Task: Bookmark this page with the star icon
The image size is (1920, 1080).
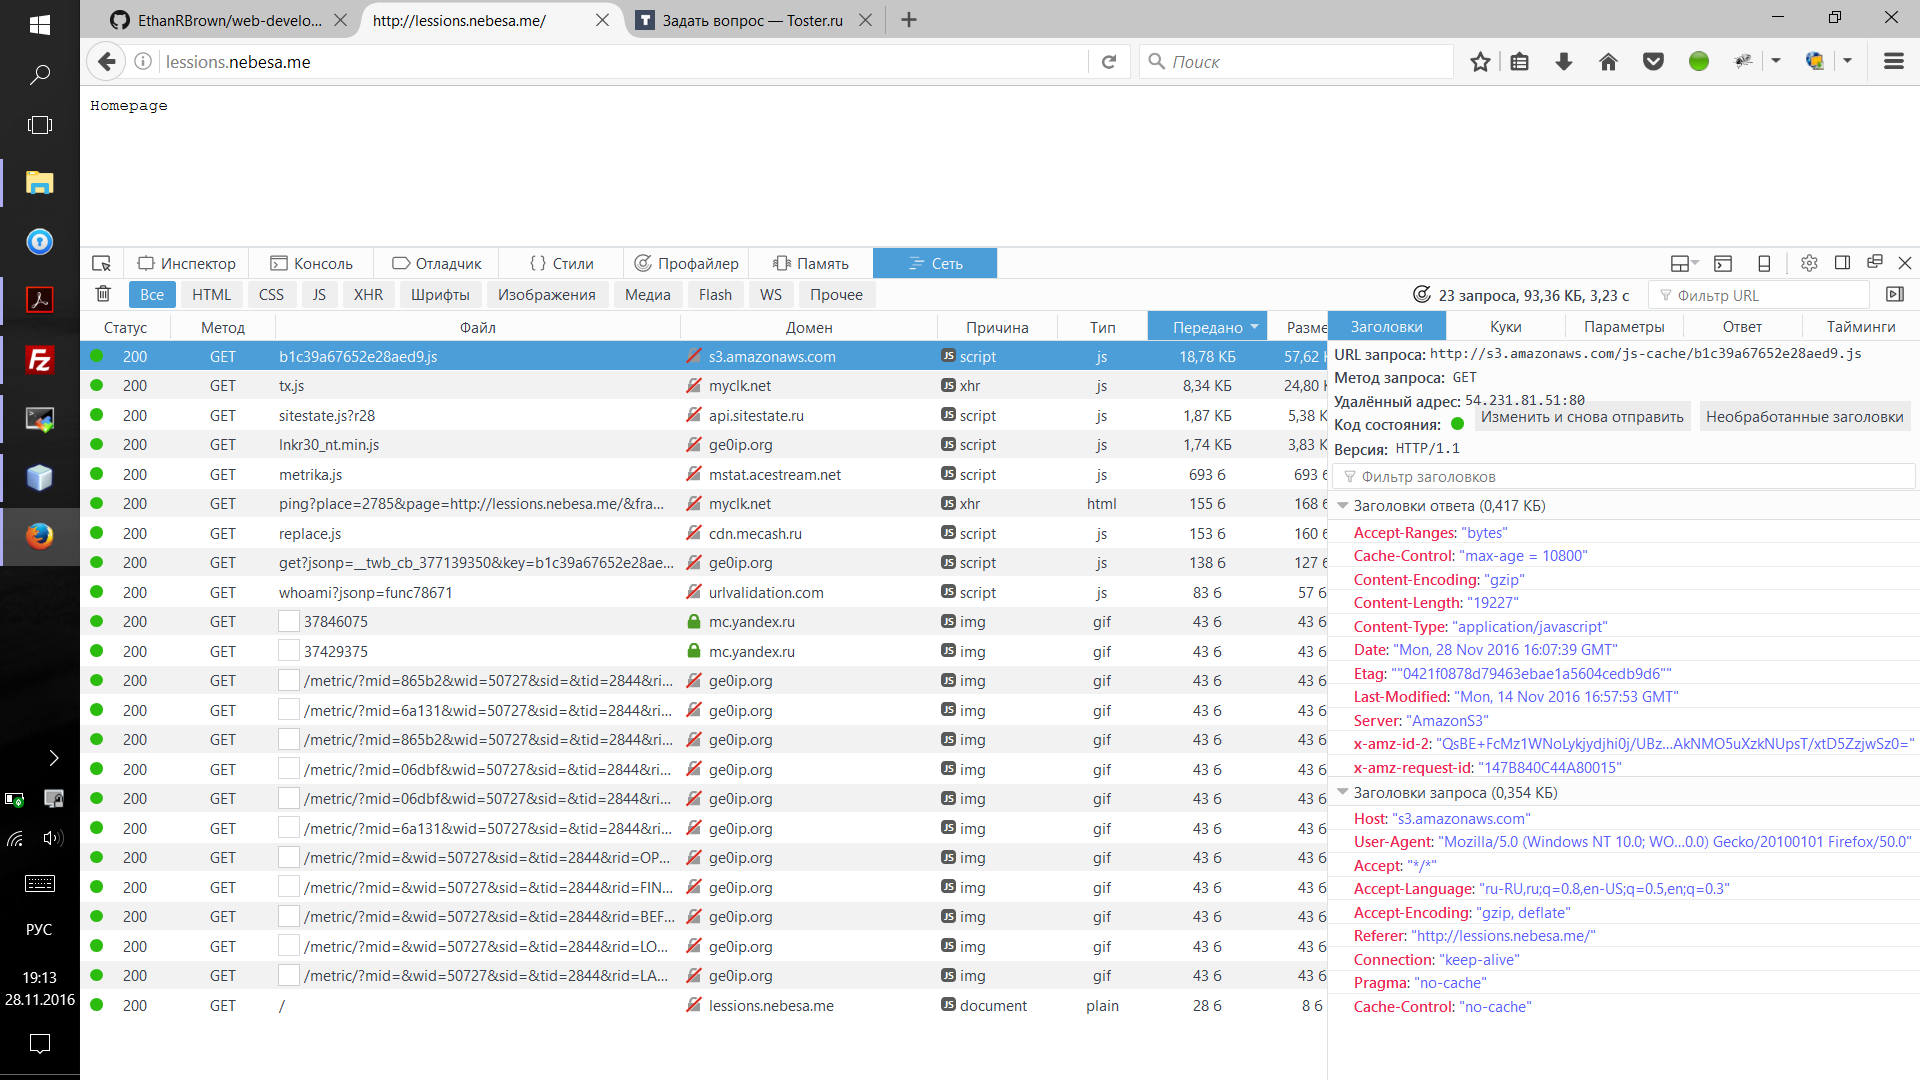Action: tap(1480, 62)
